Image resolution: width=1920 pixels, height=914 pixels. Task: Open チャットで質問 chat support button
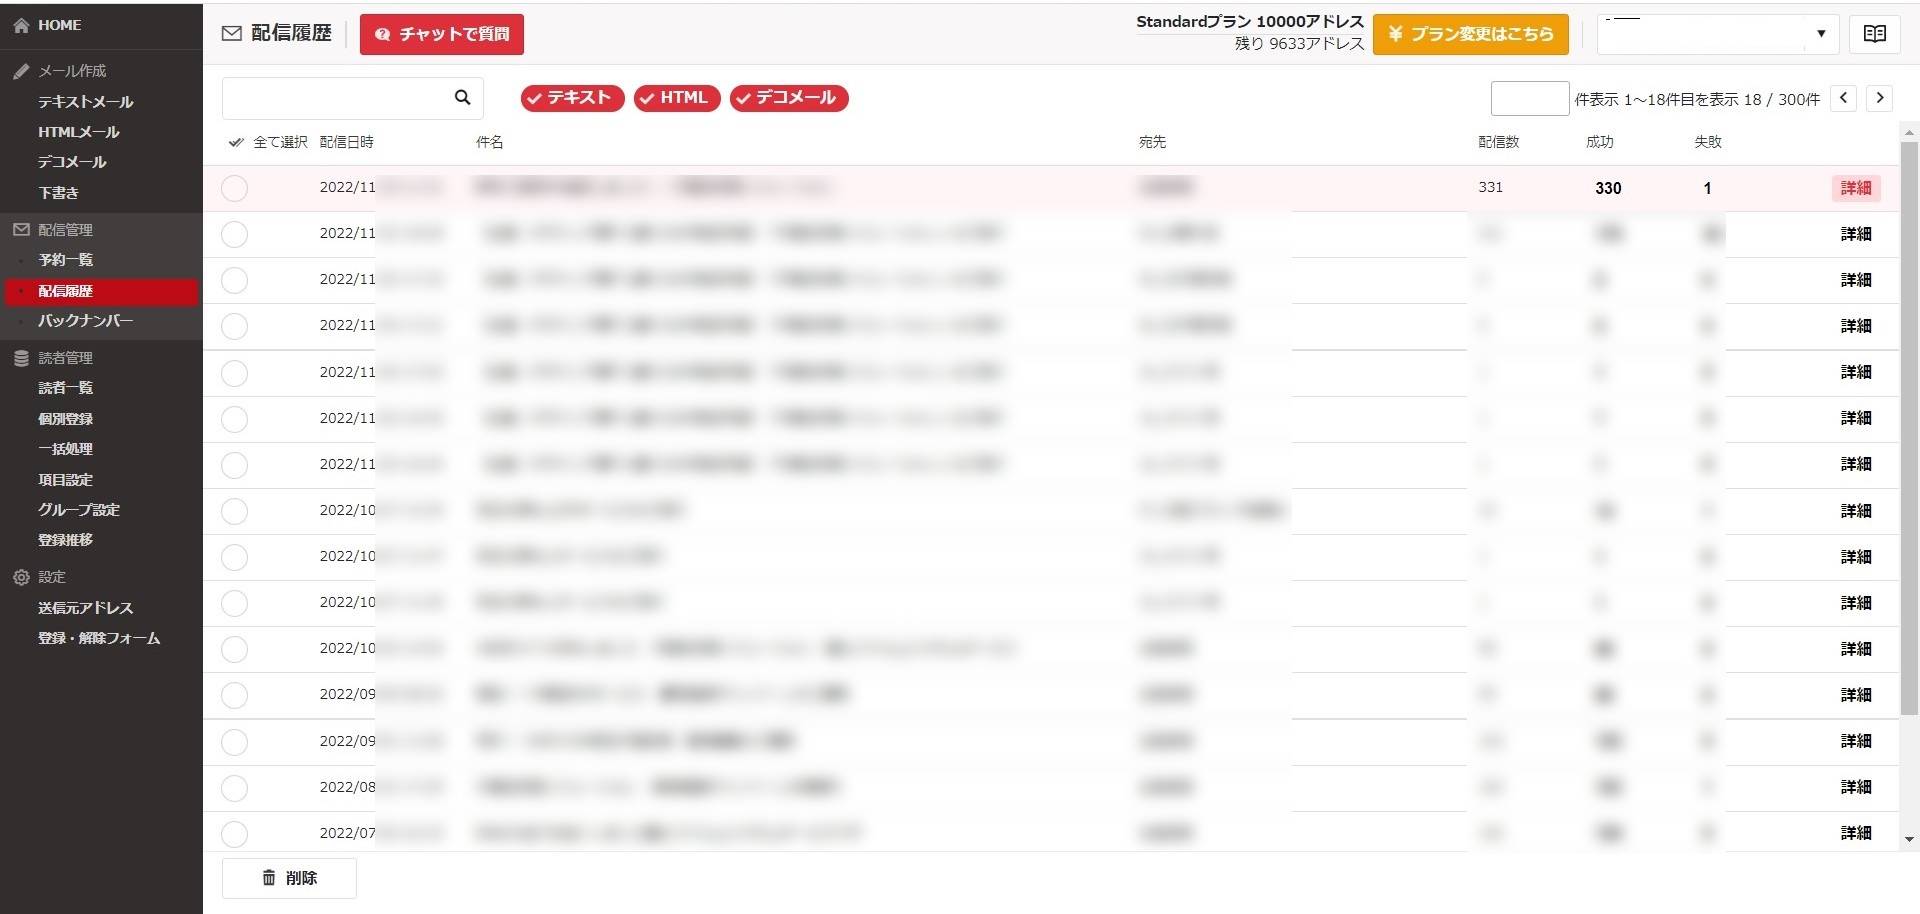(x=441, y=33)
